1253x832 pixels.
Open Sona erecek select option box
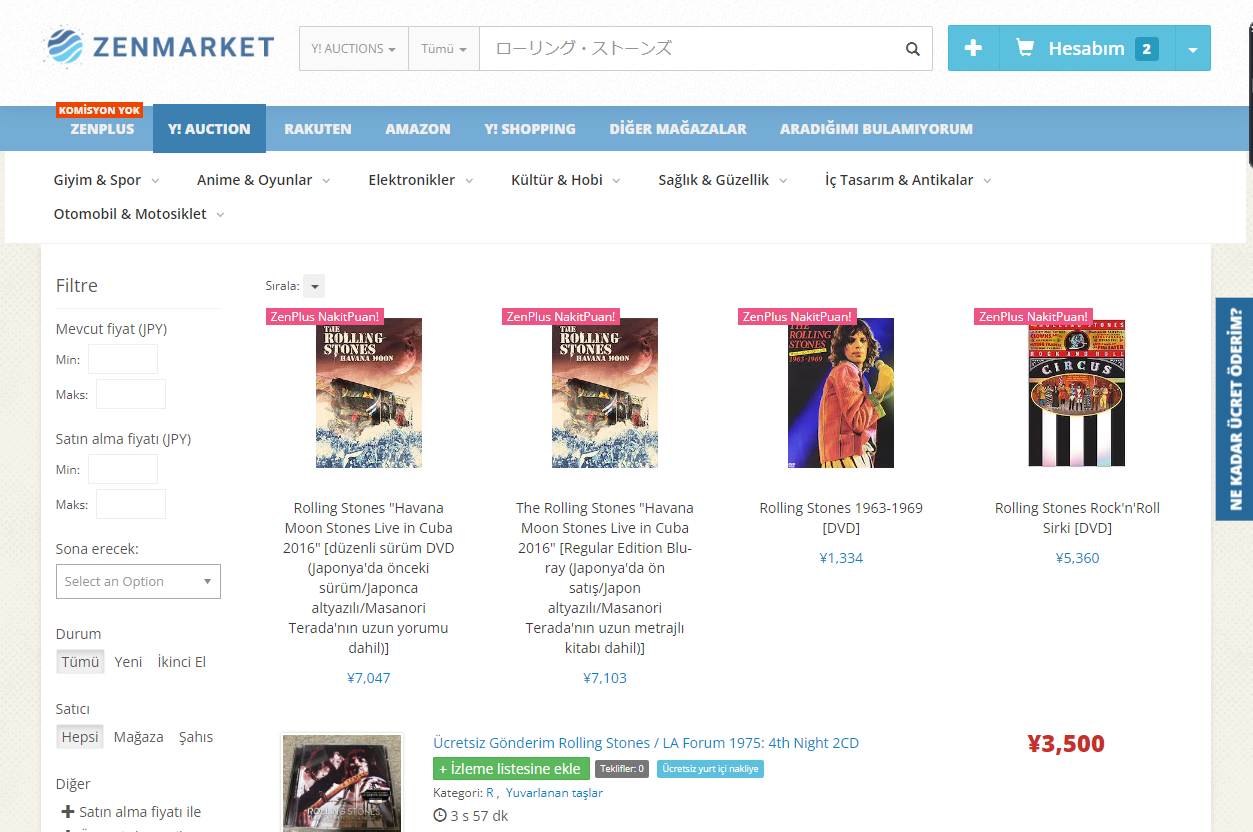138,582
